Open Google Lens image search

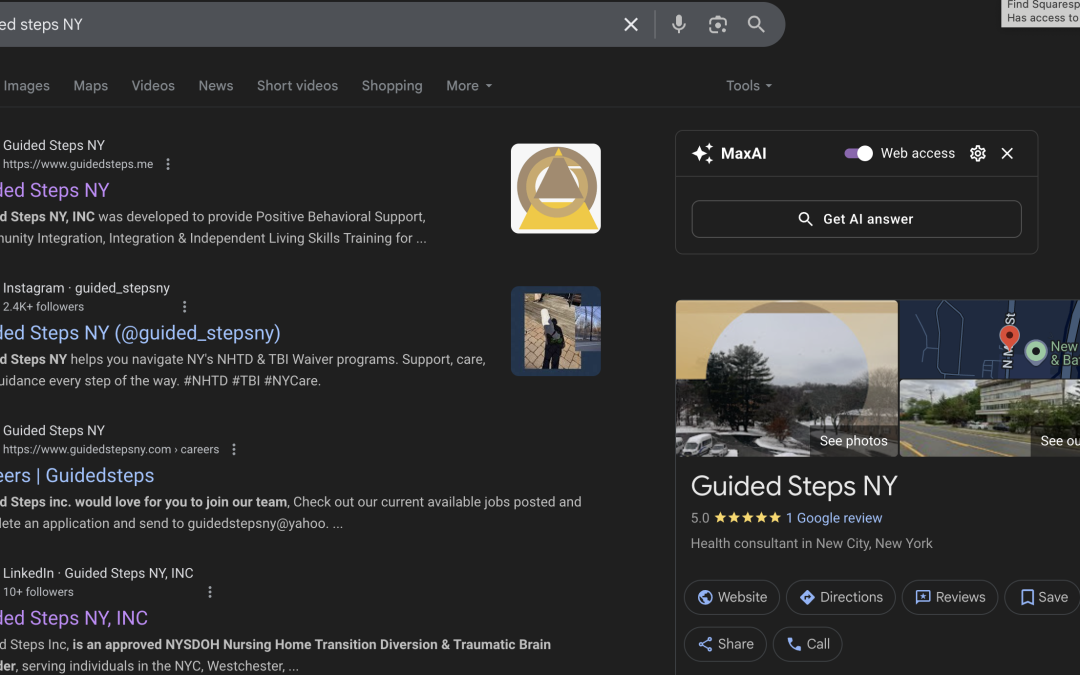tap(718, 25)
